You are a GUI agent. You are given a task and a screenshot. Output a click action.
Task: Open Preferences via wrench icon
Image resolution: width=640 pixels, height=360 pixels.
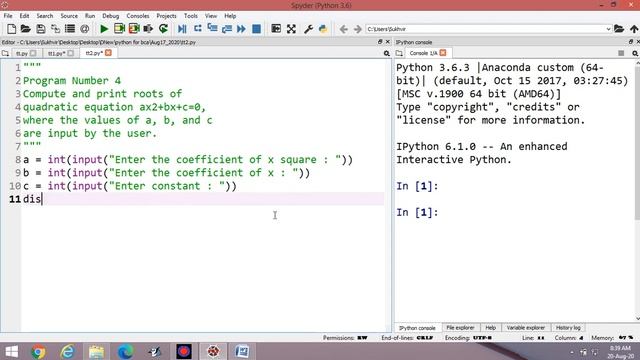[x=308, y=29]
